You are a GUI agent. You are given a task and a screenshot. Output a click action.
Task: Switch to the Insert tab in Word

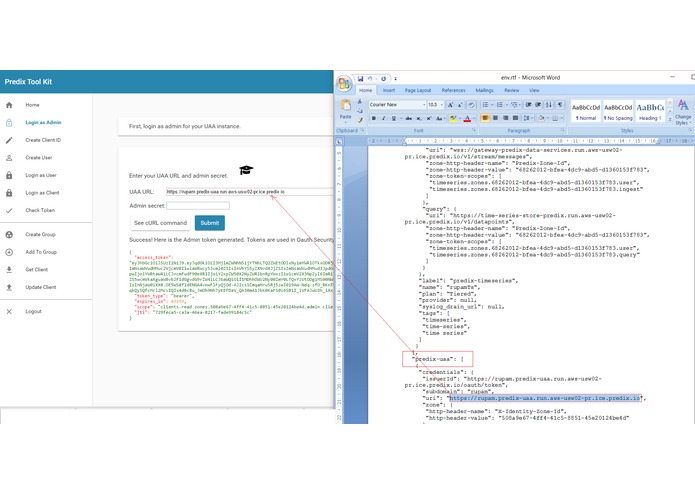[389, 90]
